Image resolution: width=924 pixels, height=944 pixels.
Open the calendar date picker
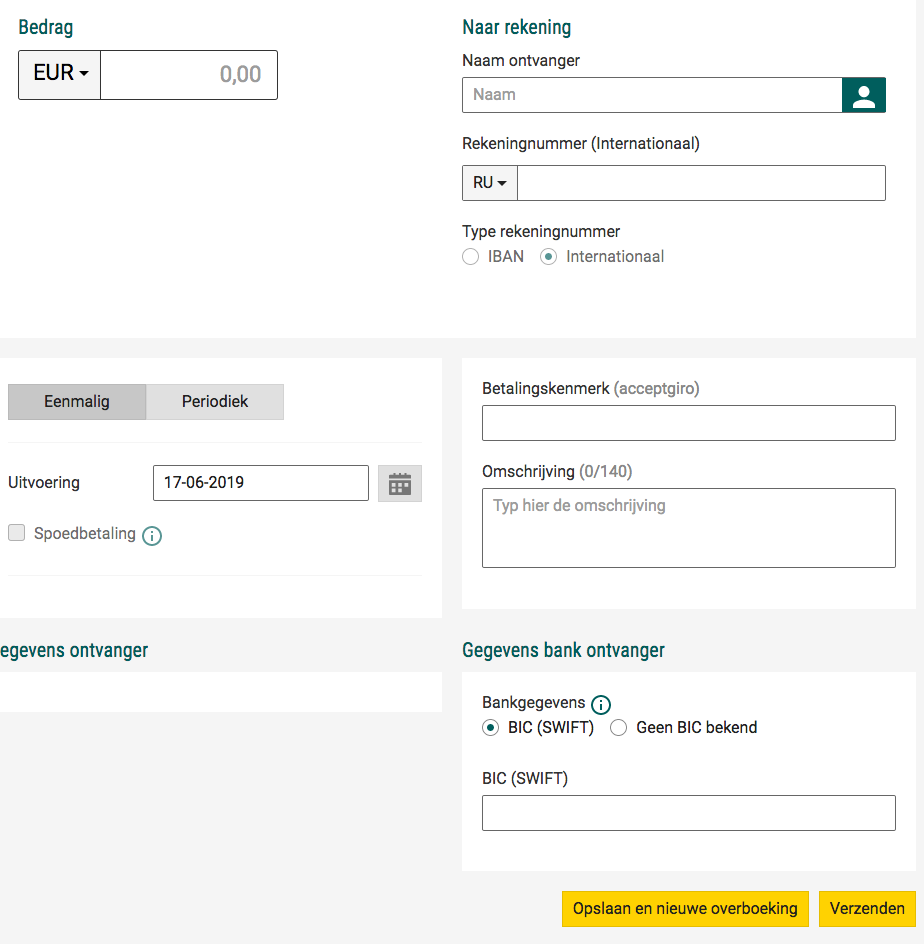click(400, 483)
